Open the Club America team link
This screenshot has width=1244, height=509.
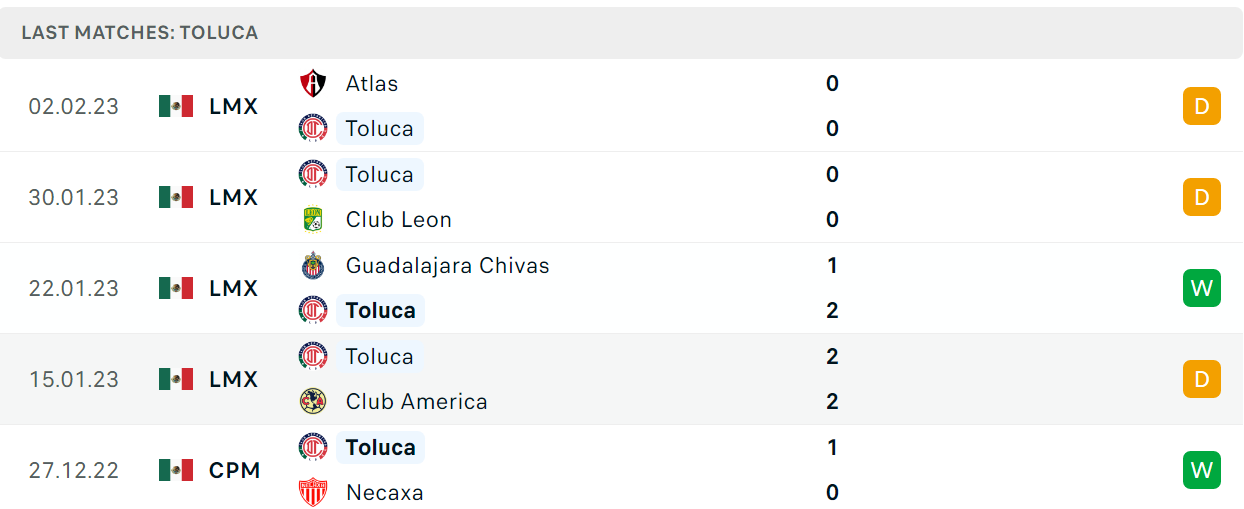[416, 401]
